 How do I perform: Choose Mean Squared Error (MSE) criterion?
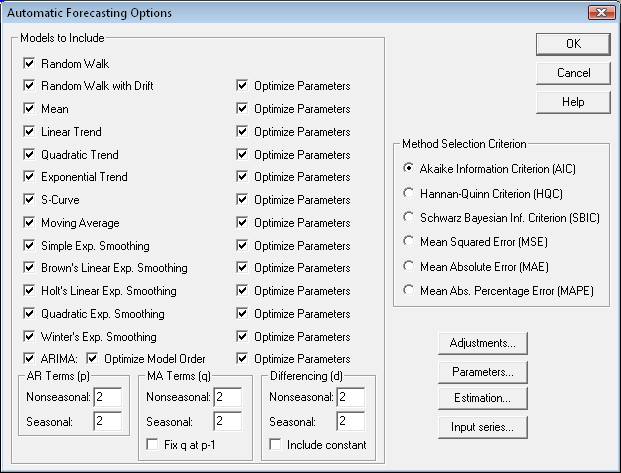click(407, 241)
